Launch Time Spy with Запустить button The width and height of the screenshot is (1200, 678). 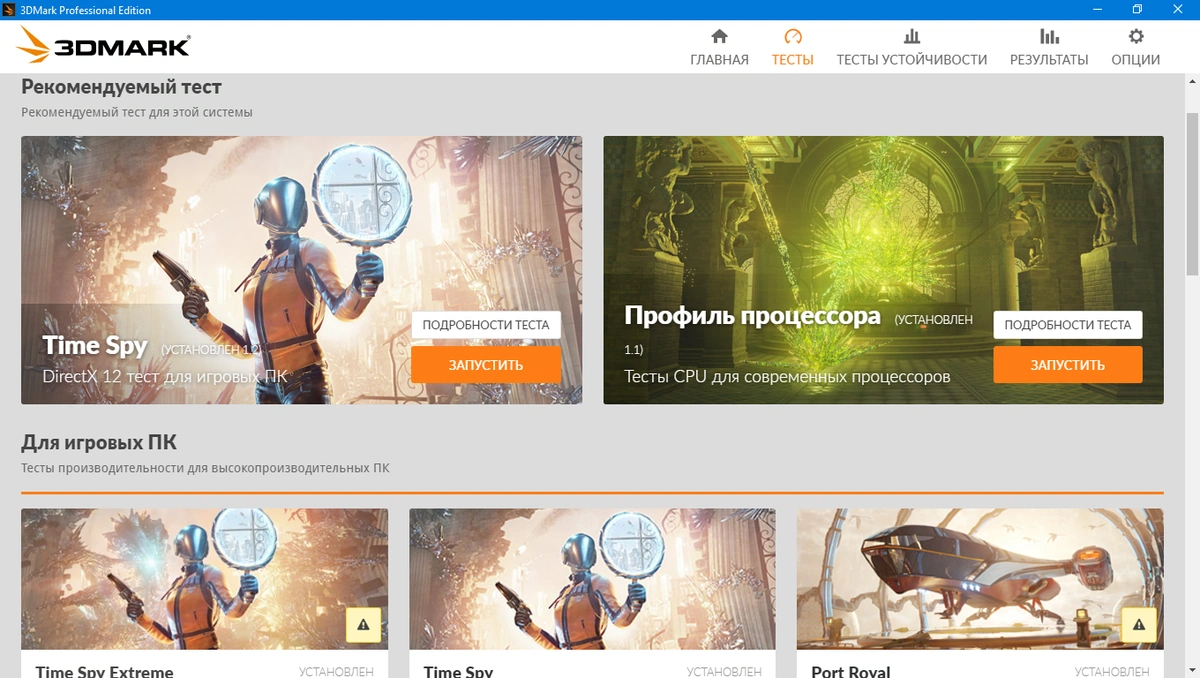pos(486,365)
